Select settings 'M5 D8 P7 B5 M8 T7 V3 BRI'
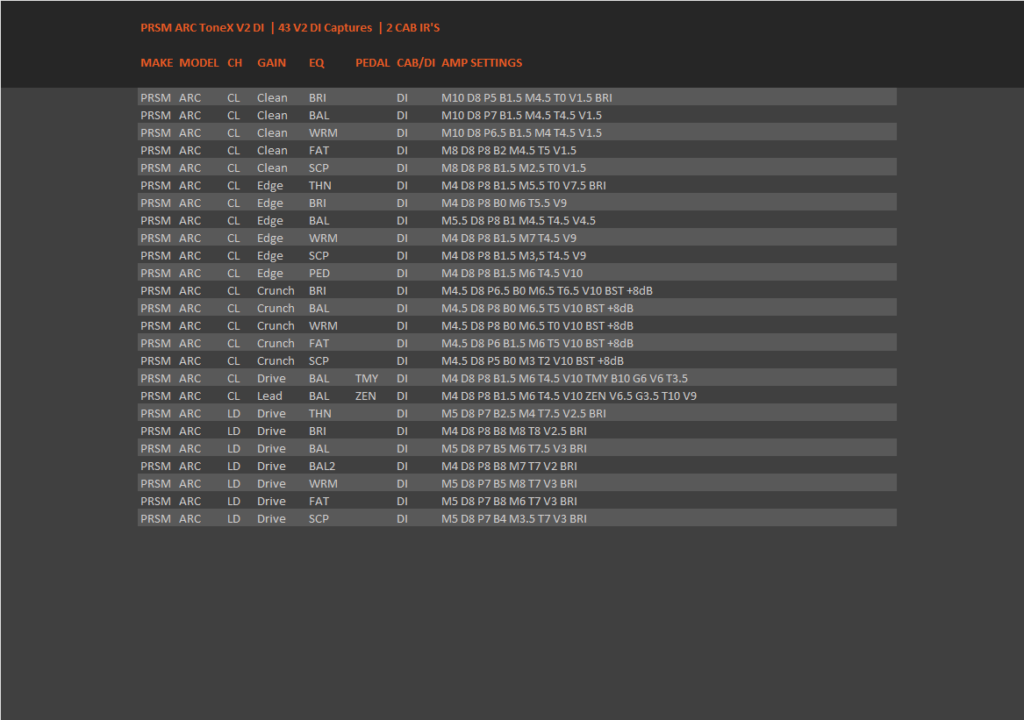The width and height of the screenshot is (1024, 720). (509, 484)
